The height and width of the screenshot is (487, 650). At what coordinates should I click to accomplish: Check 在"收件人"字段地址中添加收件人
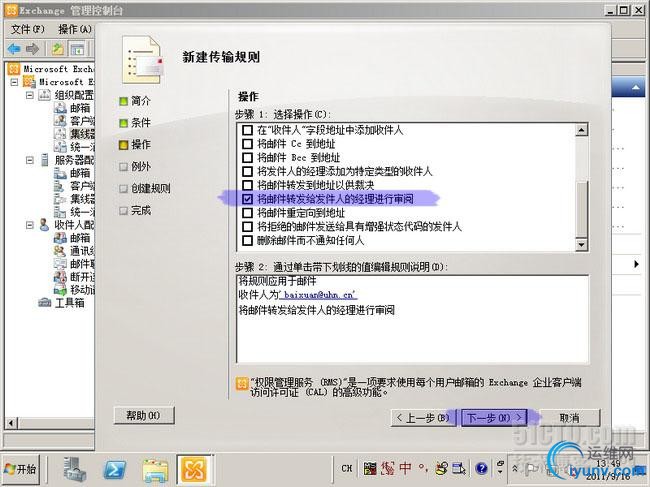point(247,130)
